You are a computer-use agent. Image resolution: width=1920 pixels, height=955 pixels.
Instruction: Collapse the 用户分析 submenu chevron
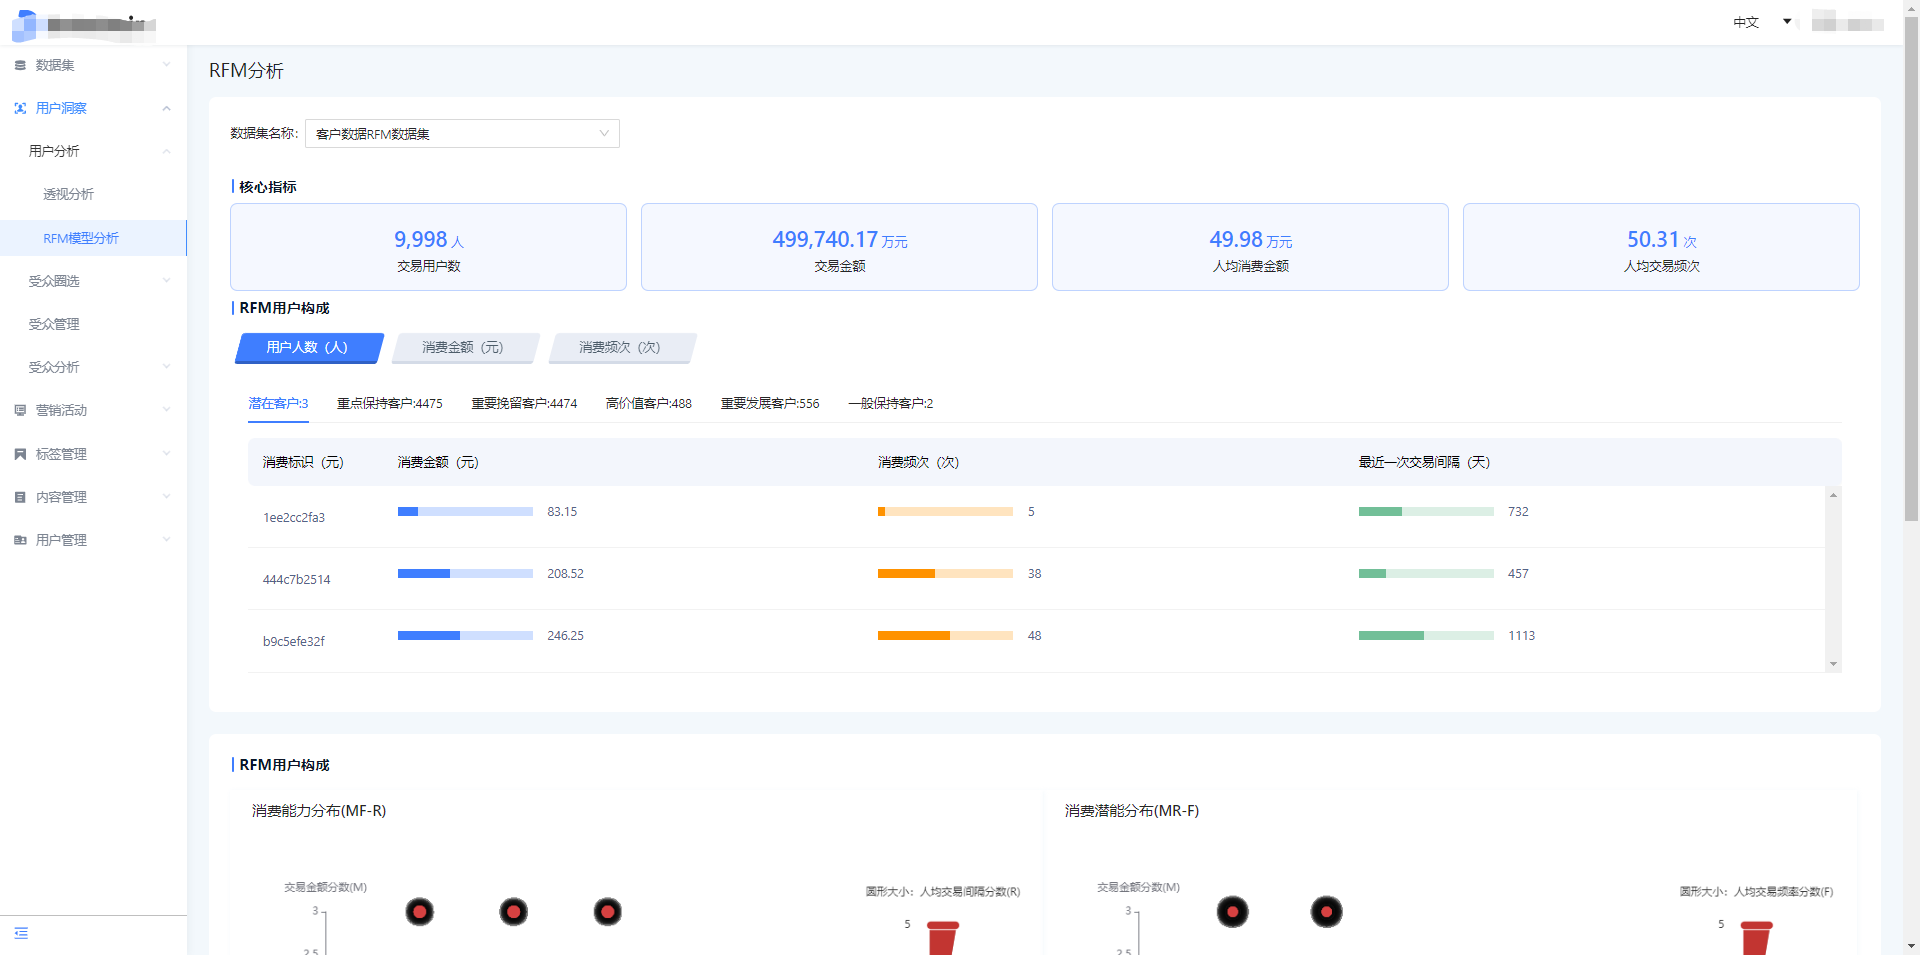tap(166, 151)
